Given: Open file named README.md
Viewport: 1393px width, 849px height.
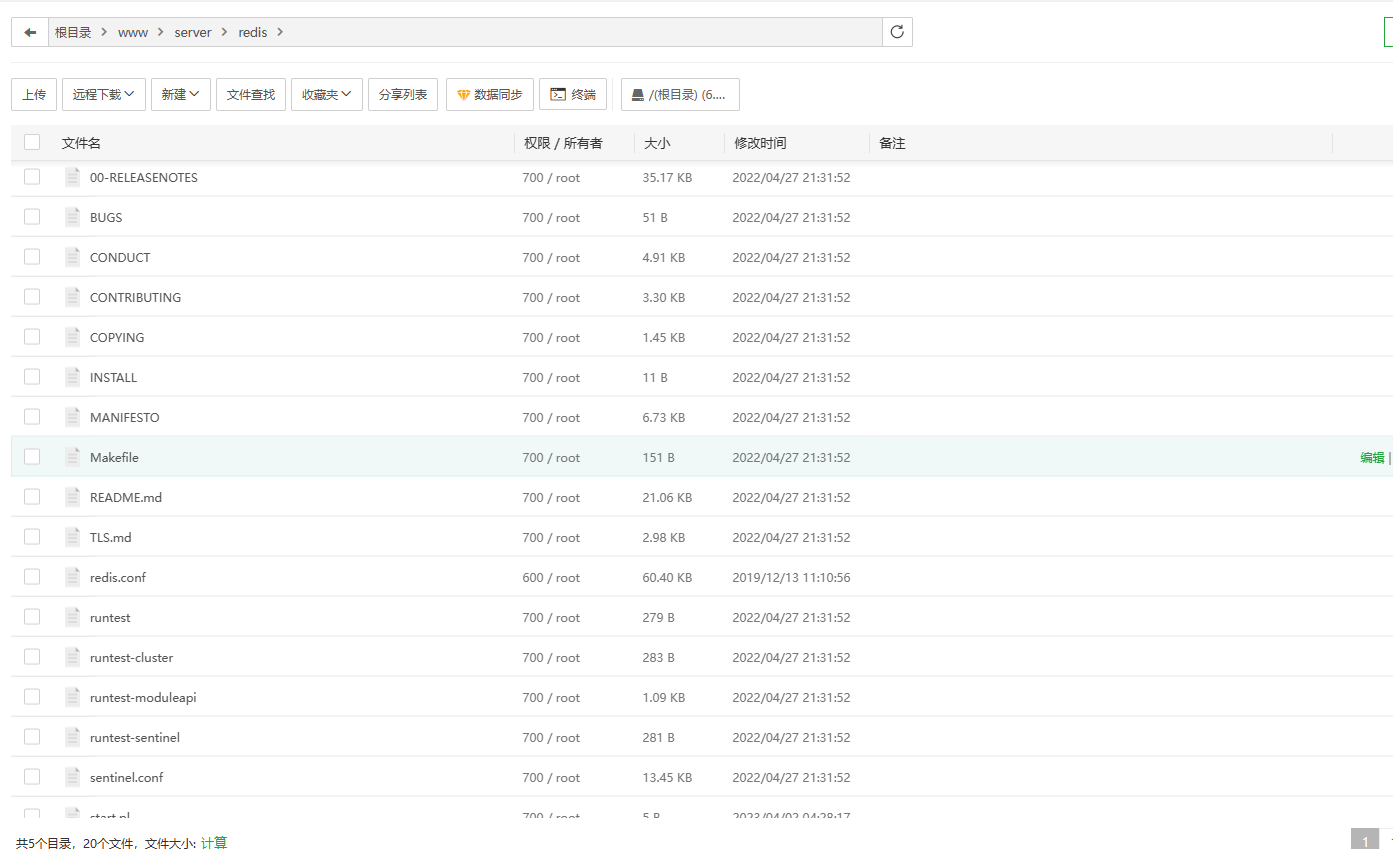Looking at the screenshot, I should click(x=126, y=497).
